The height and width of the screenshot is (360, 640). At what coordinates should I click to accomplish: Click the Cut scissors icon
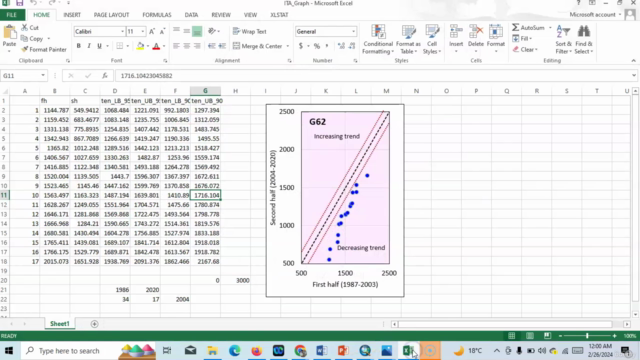pos(24,27)
